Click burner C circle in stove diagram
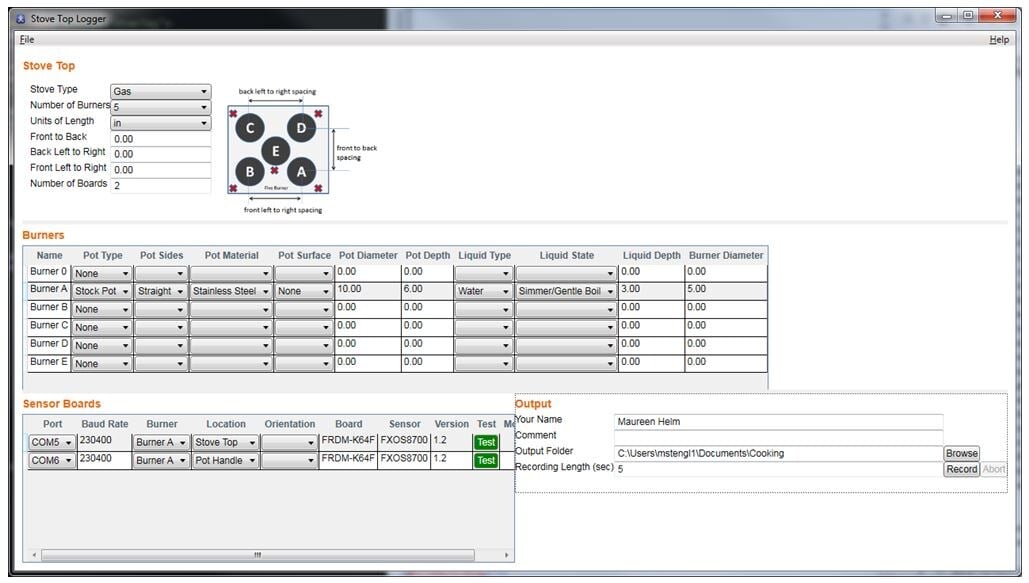The image size is (1029, 583). coord(249,128)
